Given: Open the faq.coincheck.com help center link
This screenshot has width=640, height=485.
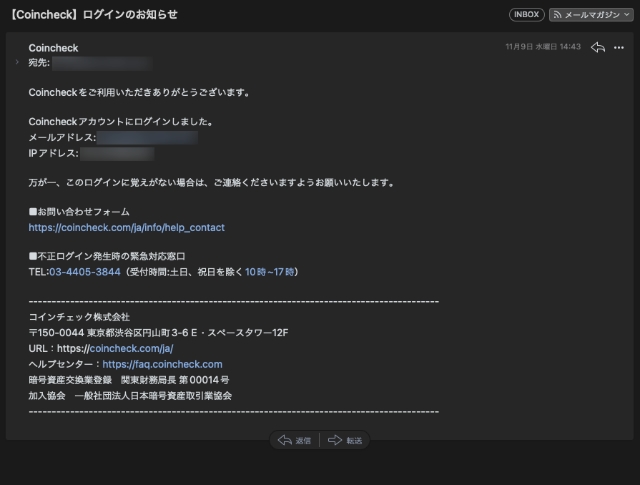Looking at the screenshot, I should click(x=162, y=364).
